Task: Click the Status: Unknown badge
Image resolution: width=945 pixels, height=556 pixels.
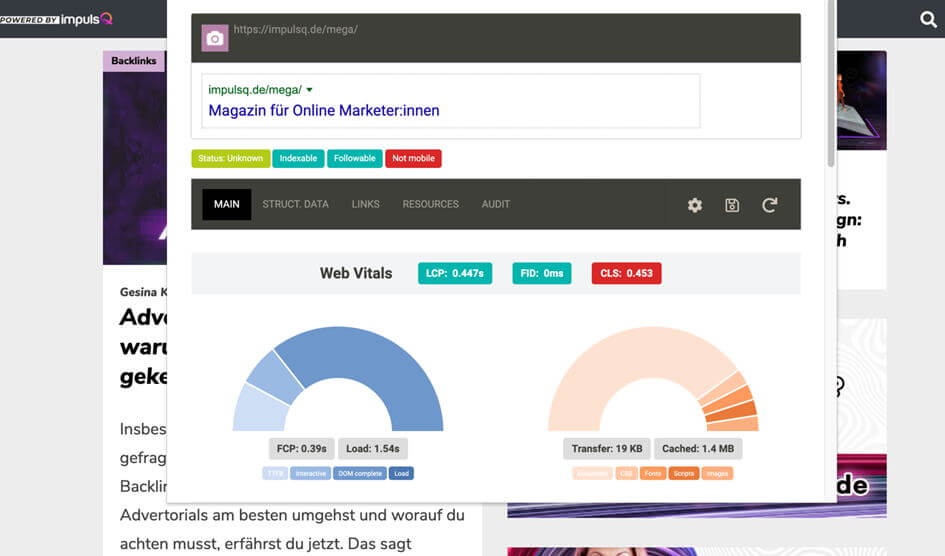Action: [230, 158]
